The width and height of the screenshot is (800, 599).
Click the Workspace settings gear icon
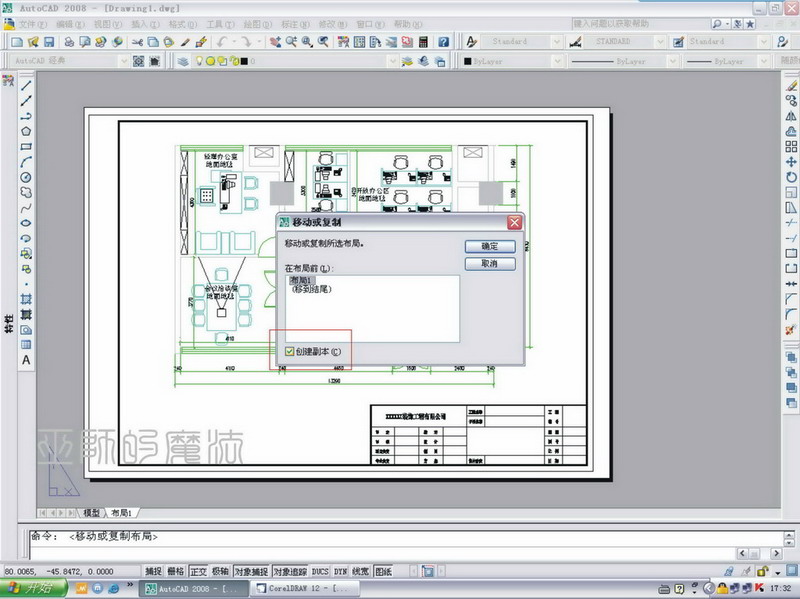[x=138, y=62]
